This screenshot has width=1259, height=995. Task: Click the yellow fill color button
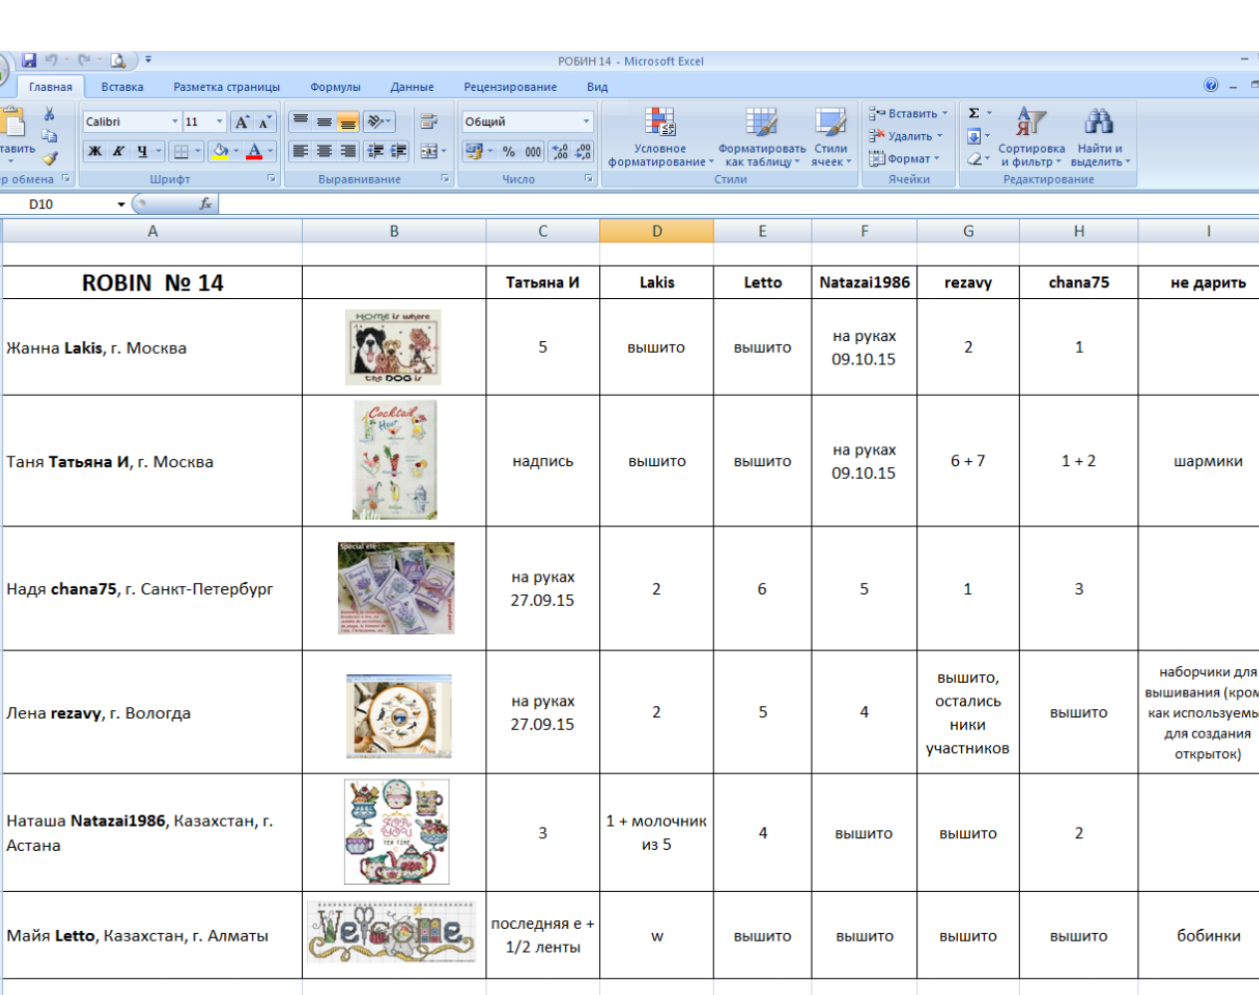tap(221, 152)
